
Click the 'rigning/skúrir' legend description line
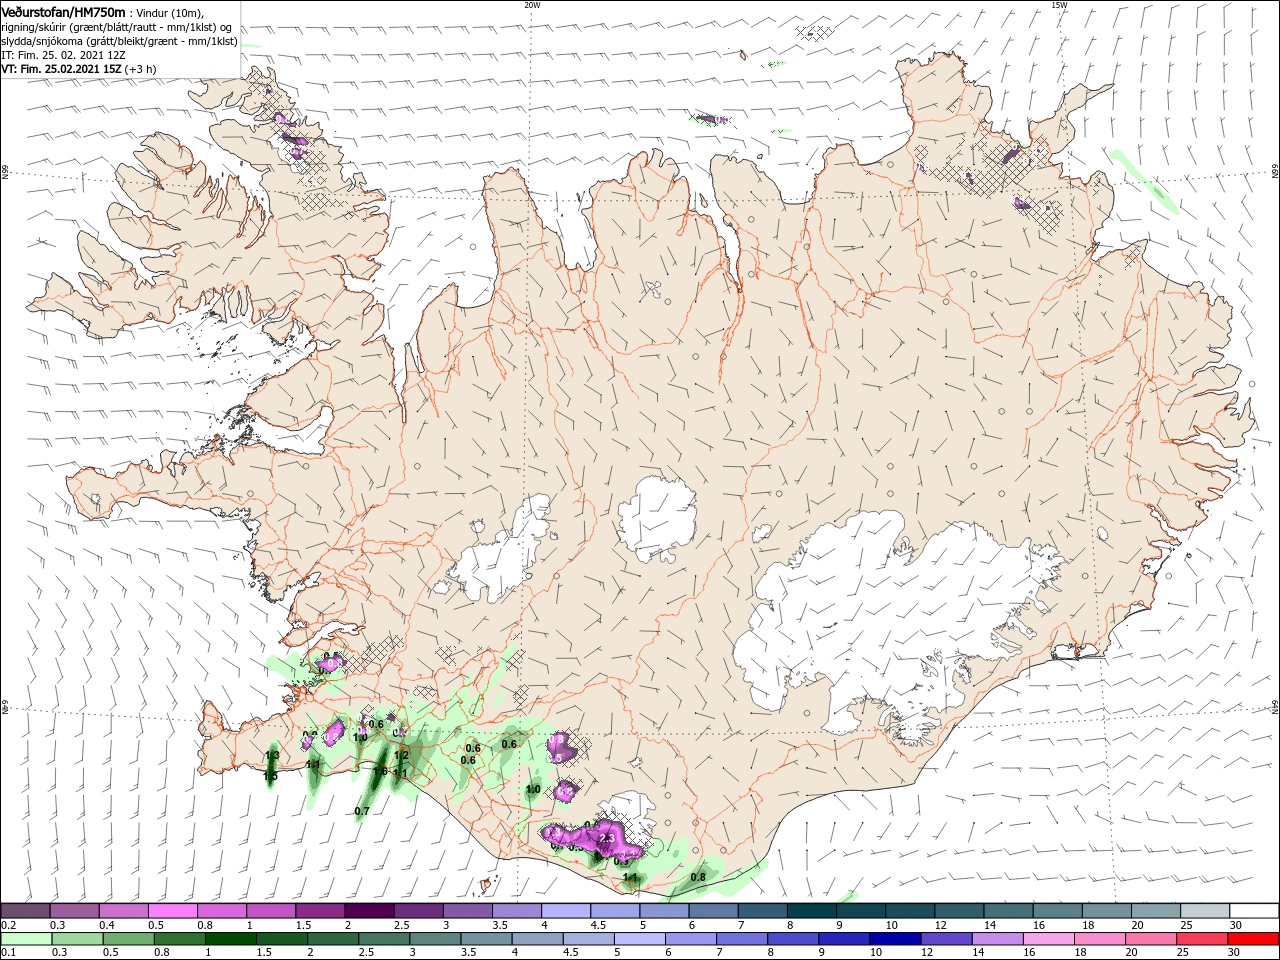[x=114, y=27]
